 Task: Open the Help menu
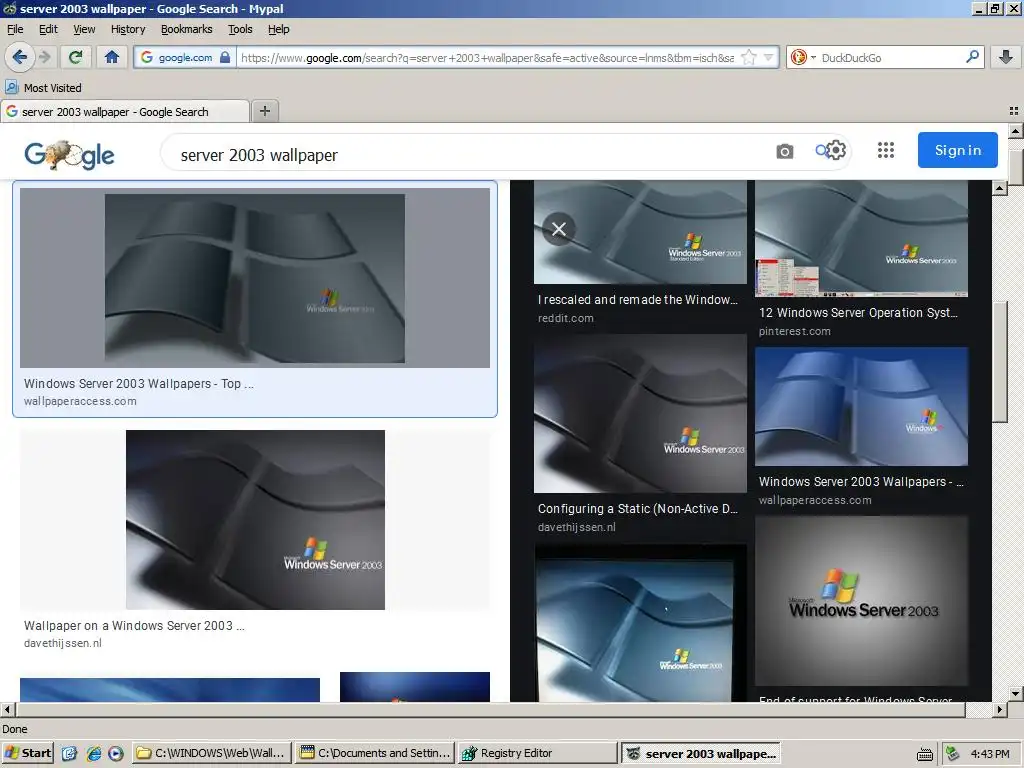279,29
